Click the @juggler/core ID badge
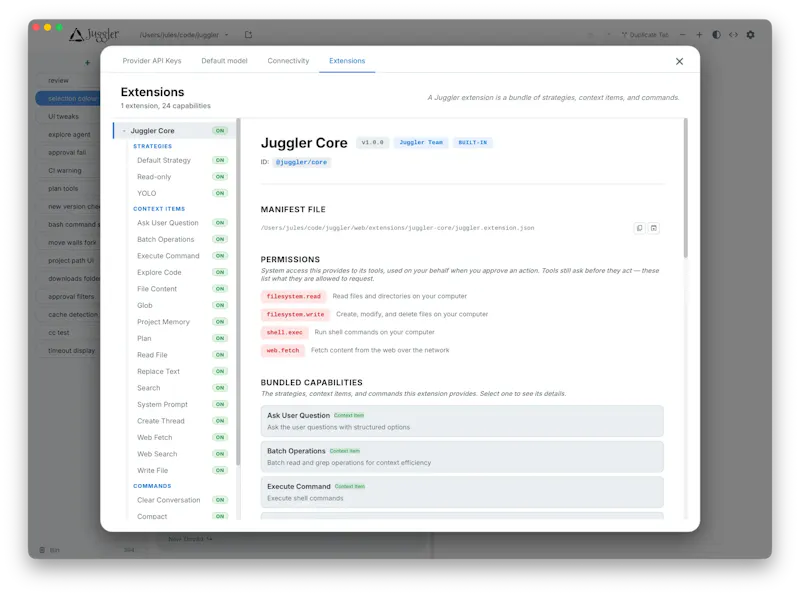Viewport: 800px width, 596px height. 301,162
